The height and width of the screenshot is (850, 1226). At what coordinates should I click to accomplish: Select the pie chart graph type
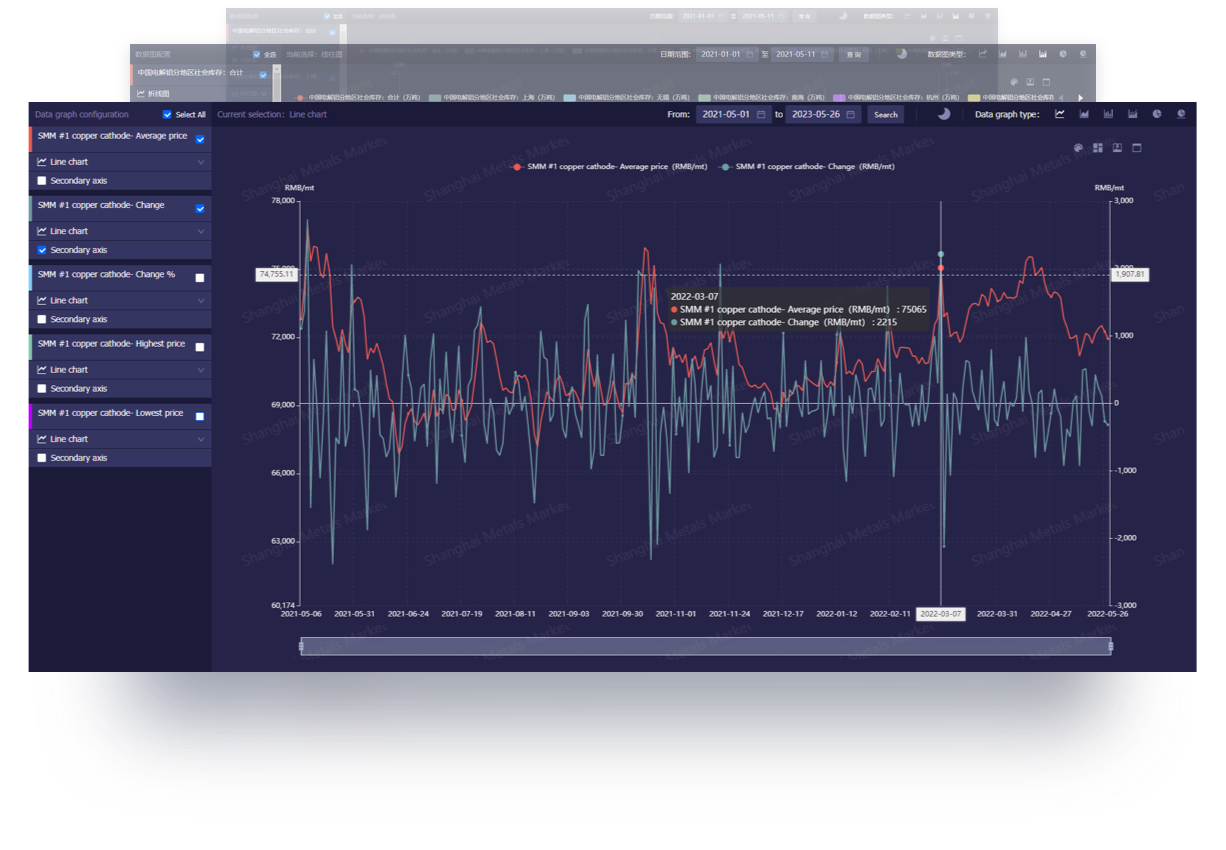click(1157, 113)
